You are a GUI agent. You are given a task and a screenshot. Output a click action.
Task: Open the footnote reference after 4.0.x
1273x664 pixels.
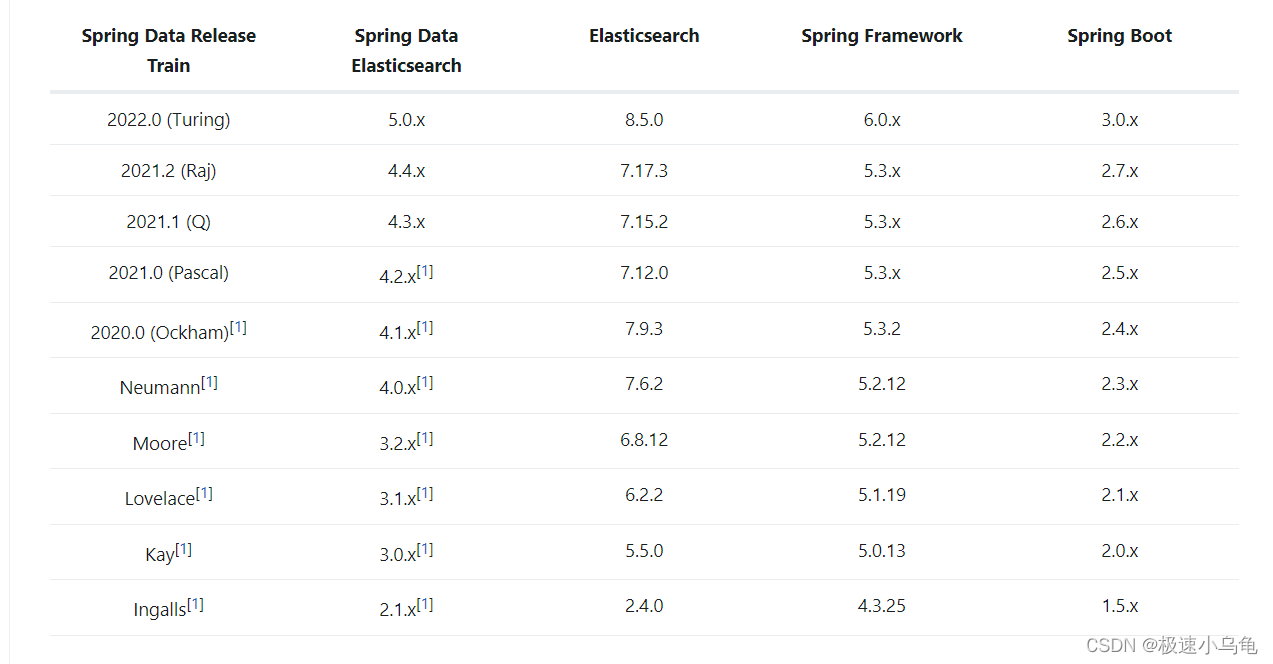(425, 383)
